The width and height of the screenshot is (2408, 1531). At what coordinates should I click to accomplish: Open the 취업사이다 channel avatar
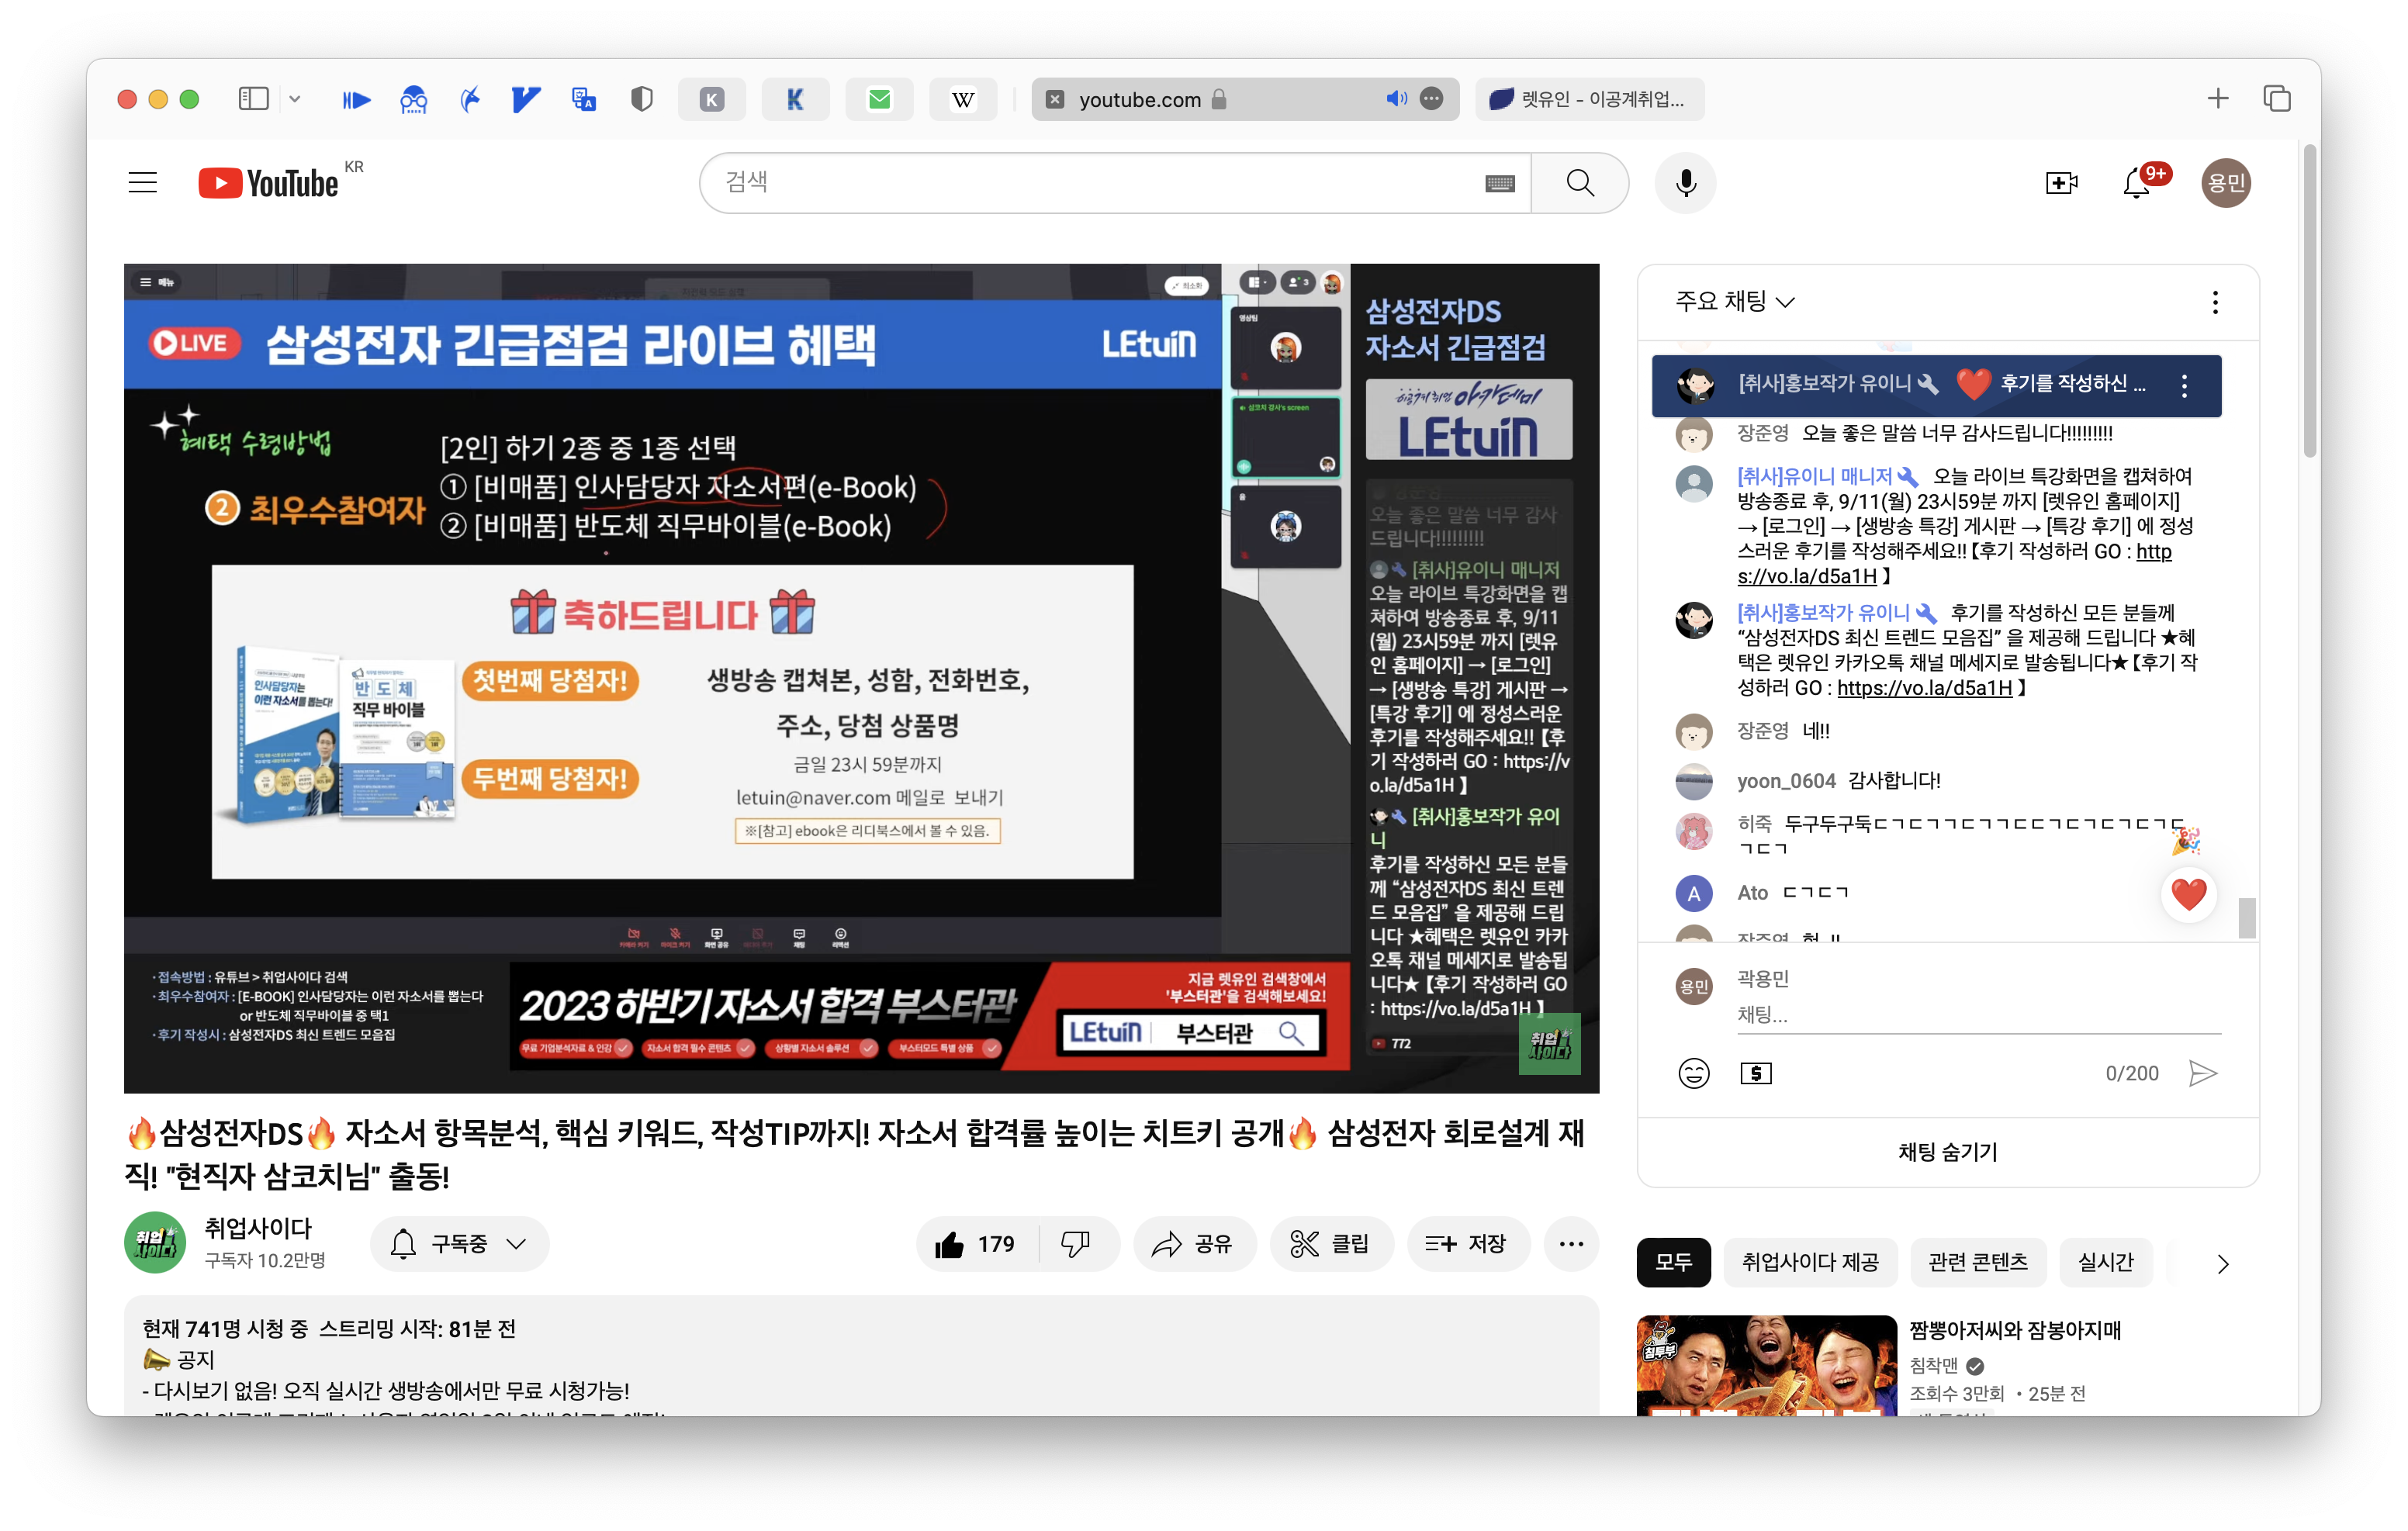(155, 1243)
